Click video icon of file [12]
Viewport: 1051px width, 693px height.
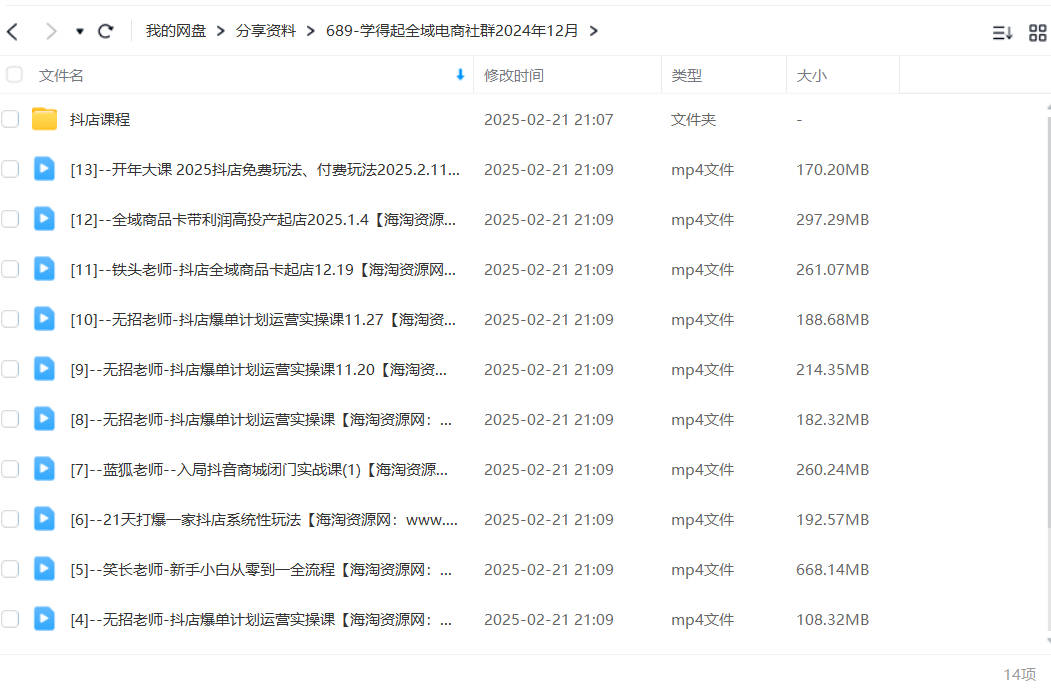point(44,218)
